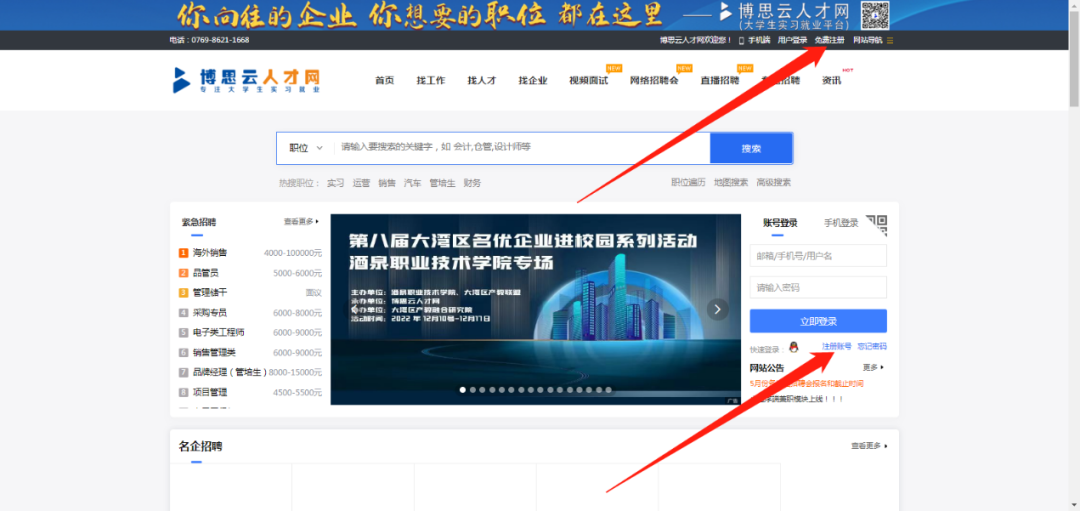Click the 大湾区名优企业进校园 carousel banner
The width and height of the screenshot is (1080, 511).
pos(535,309)
